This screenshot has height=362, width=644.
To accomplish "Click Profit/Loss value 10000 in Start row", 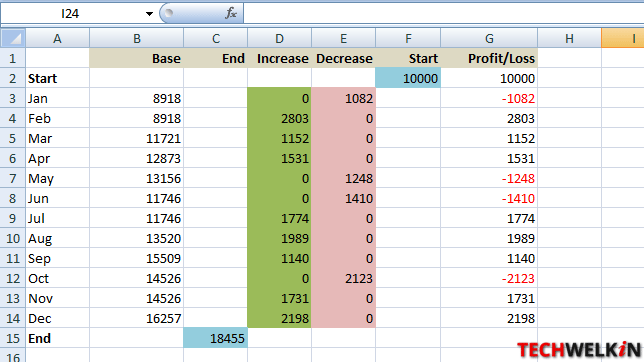I will tap(518, 78).
